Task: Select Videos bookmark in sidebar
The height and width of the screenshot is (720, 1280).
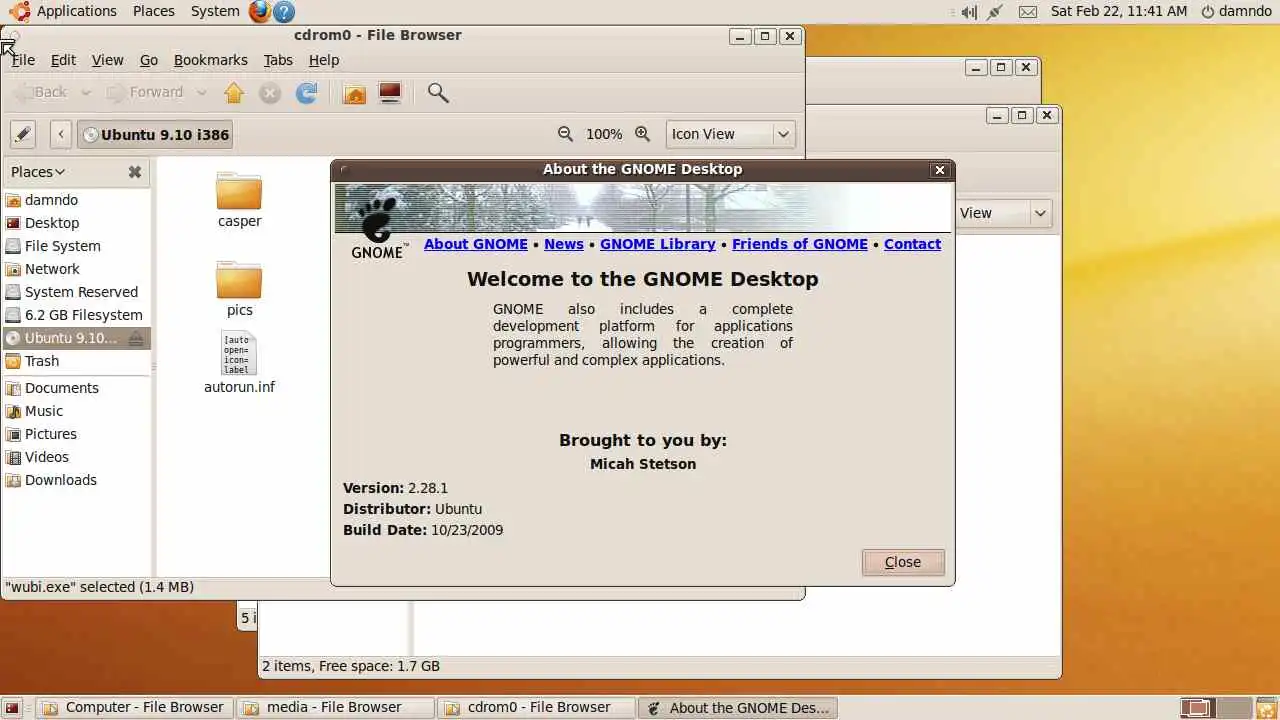Action: (76, 457)
